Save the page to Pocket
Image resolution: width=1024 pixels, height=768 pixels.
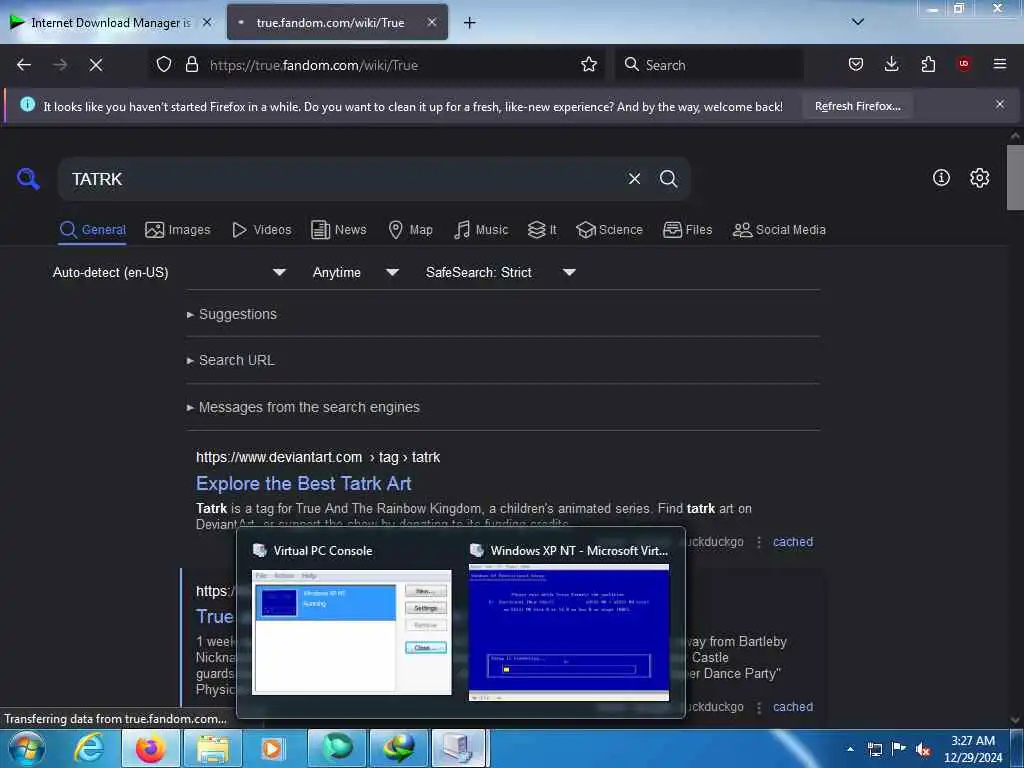pos(856,64)
